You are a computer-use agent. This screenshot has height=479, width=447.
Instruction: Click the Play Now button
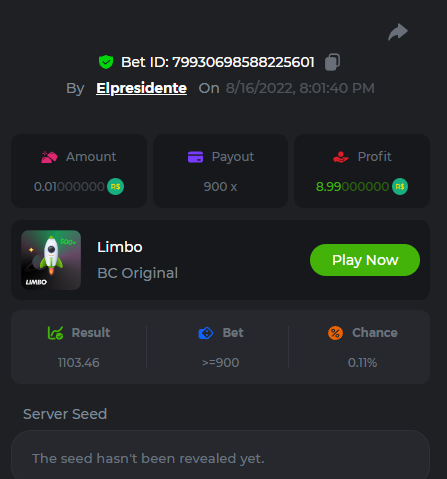[x=365, y=260]
